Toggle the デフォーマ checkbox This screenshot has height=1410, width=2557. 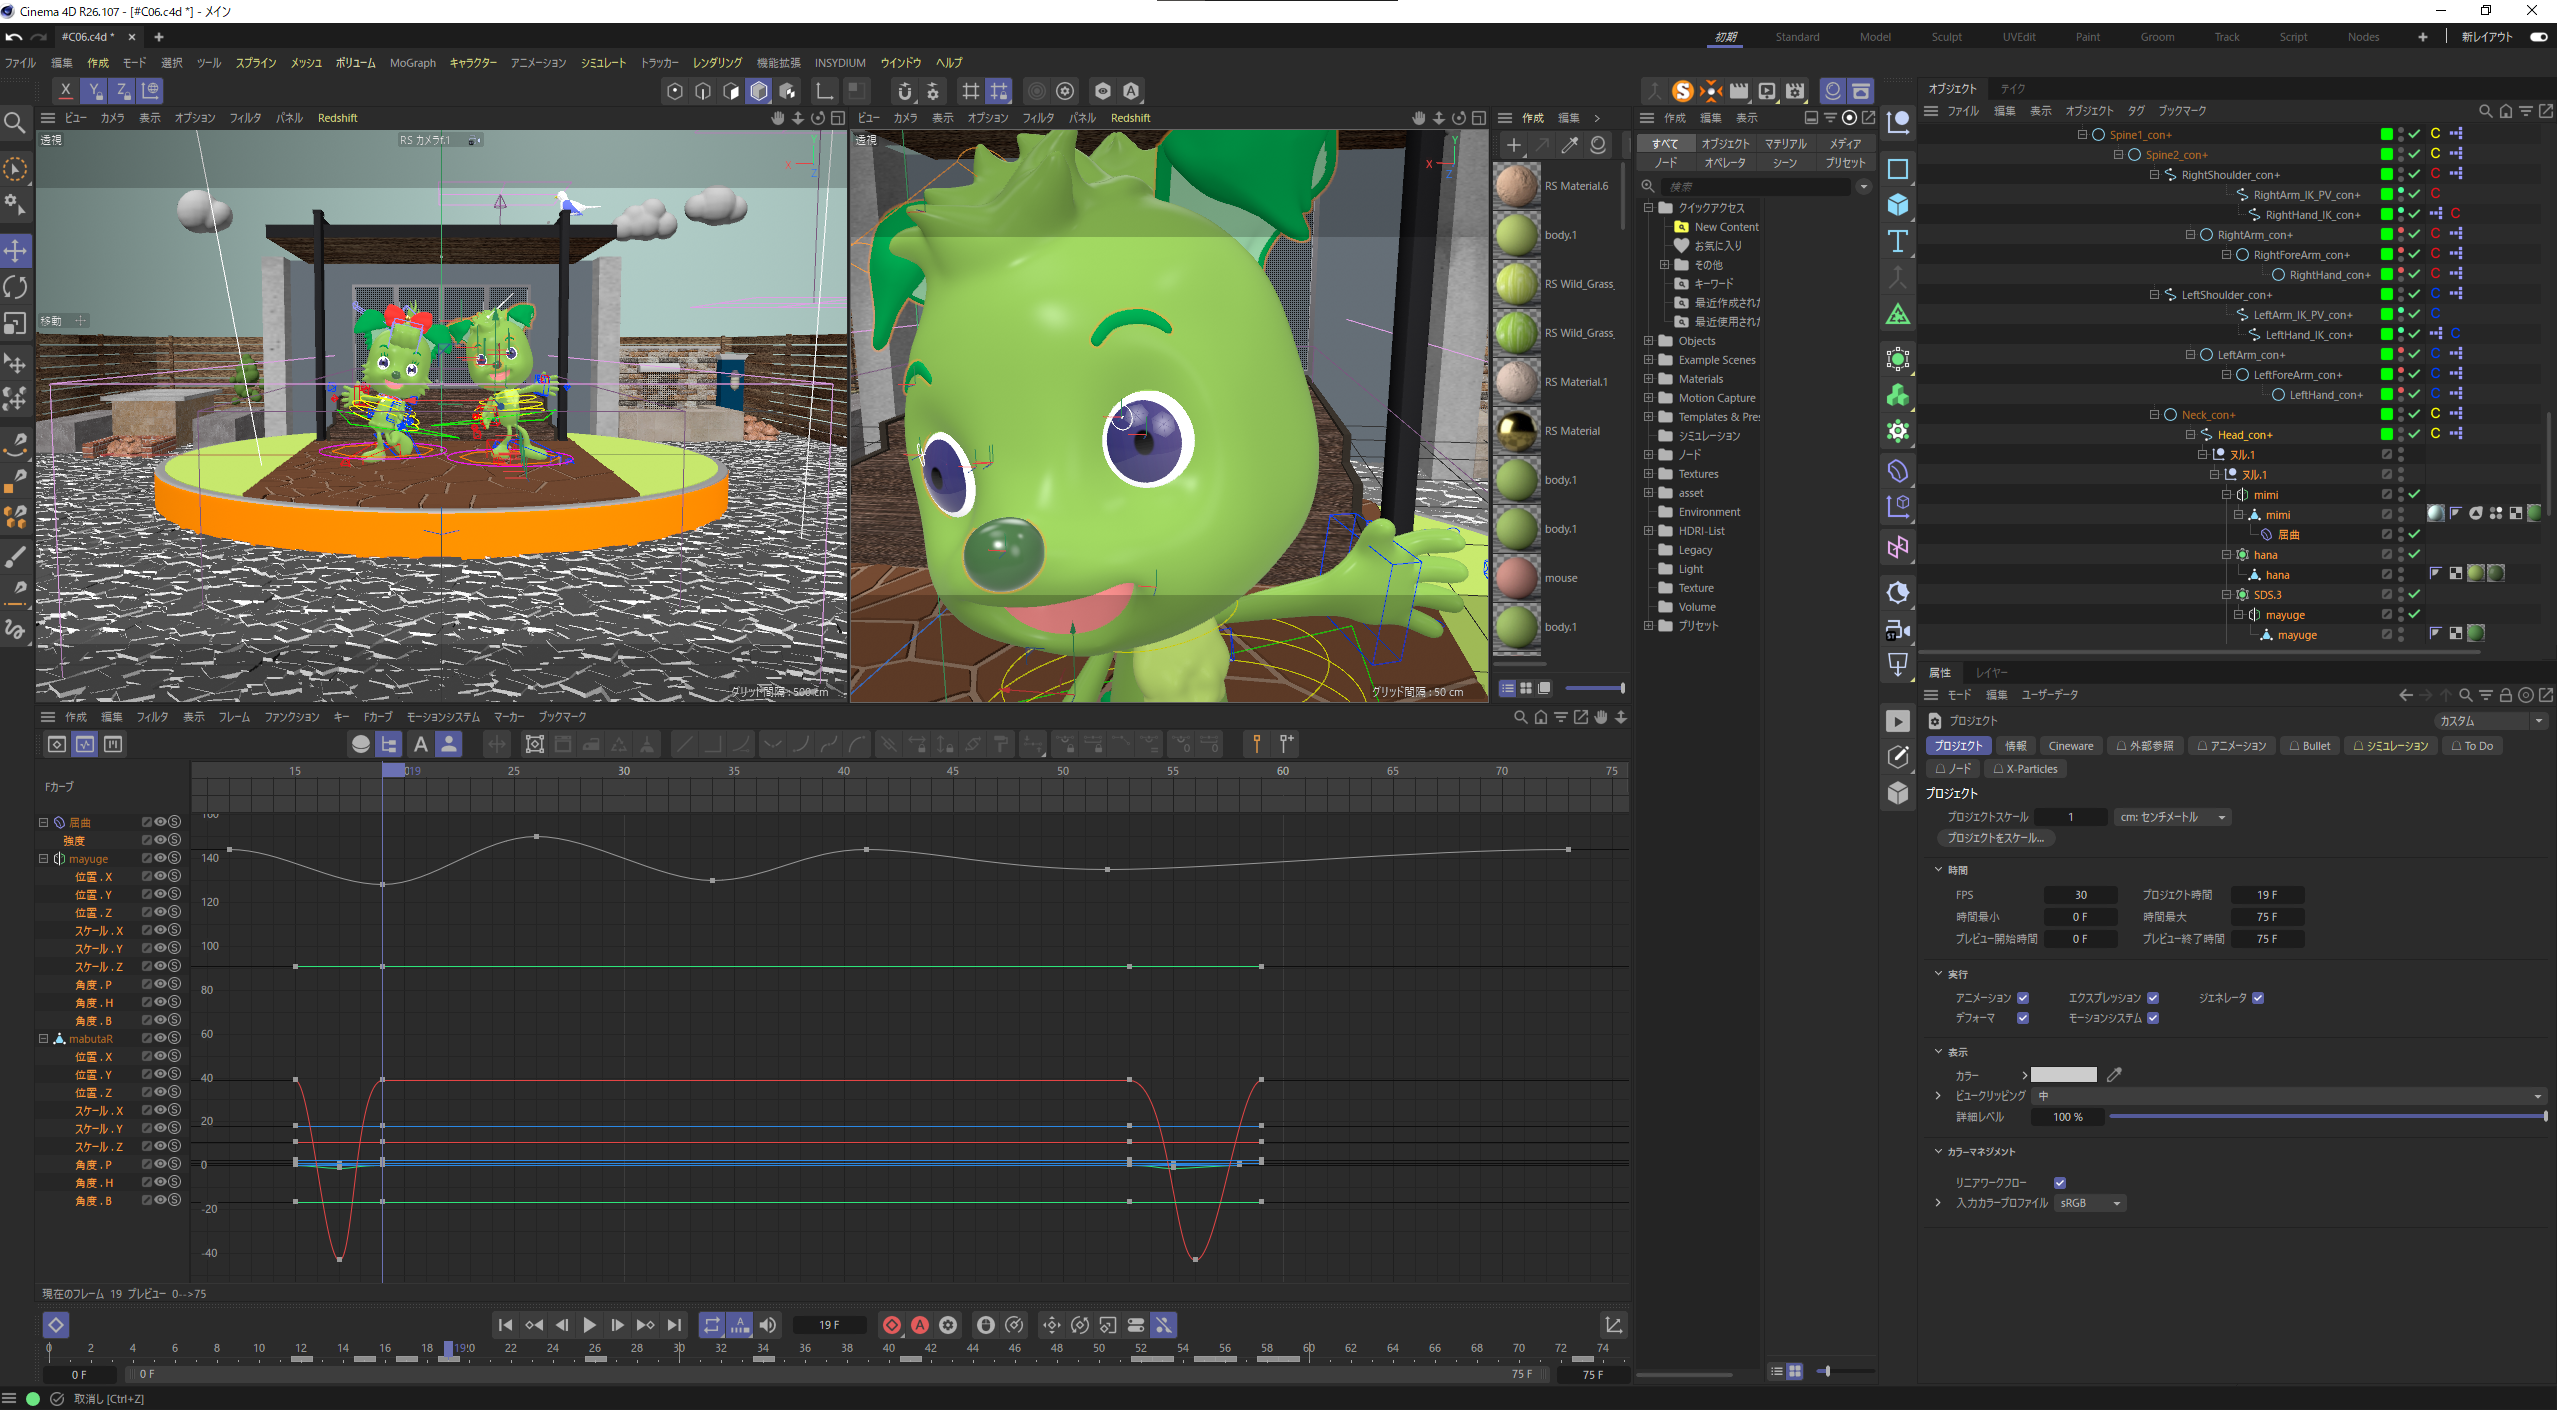coord(2023,1018)
